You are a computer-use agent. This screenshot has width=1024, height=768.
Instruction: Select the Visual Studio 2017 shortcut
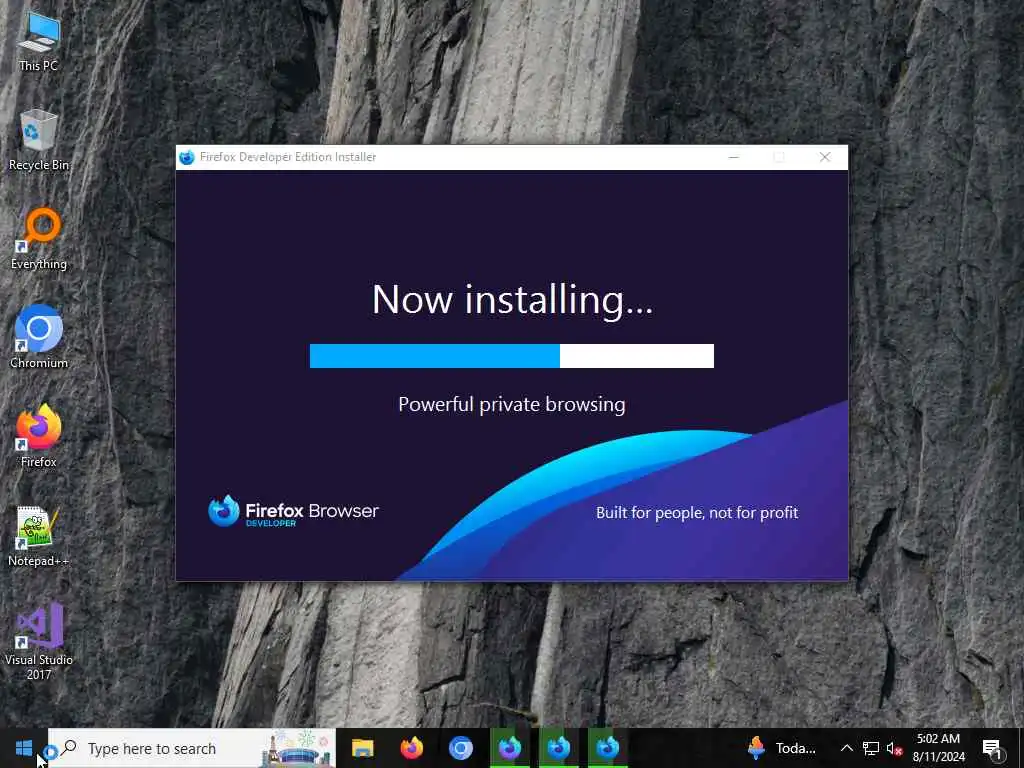pyautogui.click(x=39, y=641)
